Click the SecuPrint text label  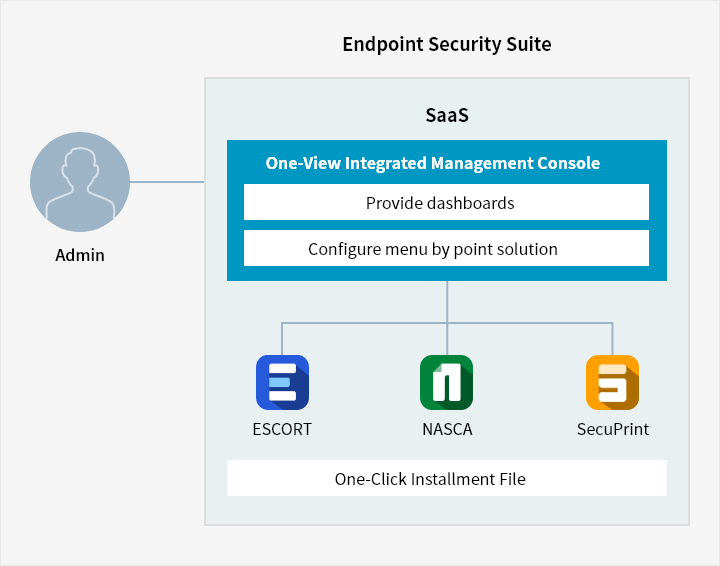coord(613,429)
